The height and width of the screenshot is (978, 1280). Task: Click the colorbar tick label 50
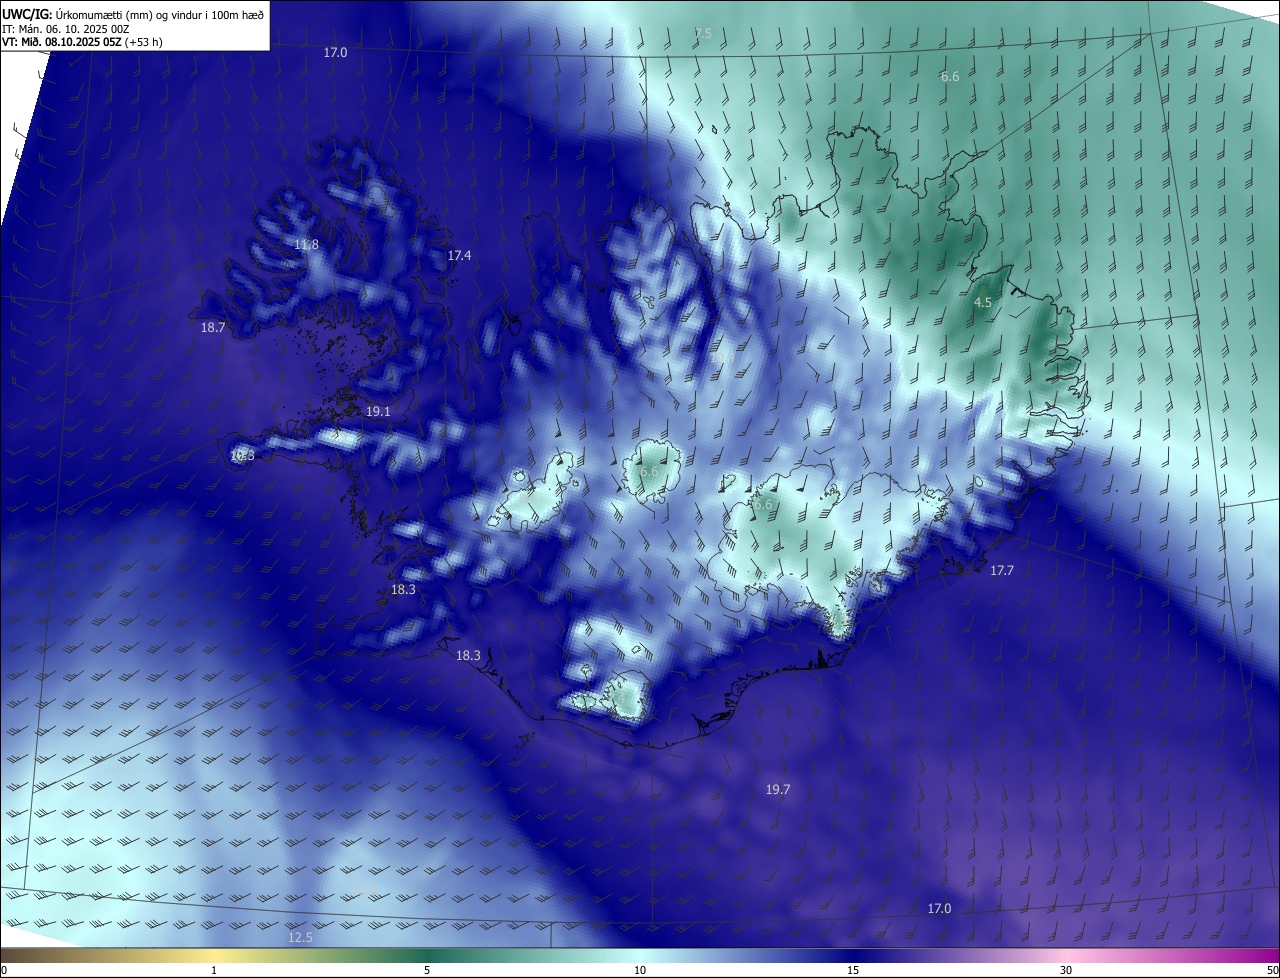1272,970
